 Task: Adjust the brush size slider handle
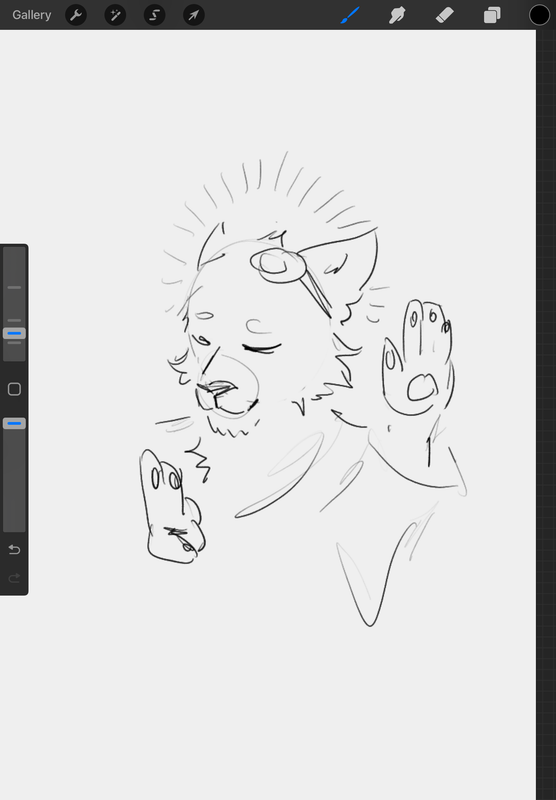click(14, 334)
